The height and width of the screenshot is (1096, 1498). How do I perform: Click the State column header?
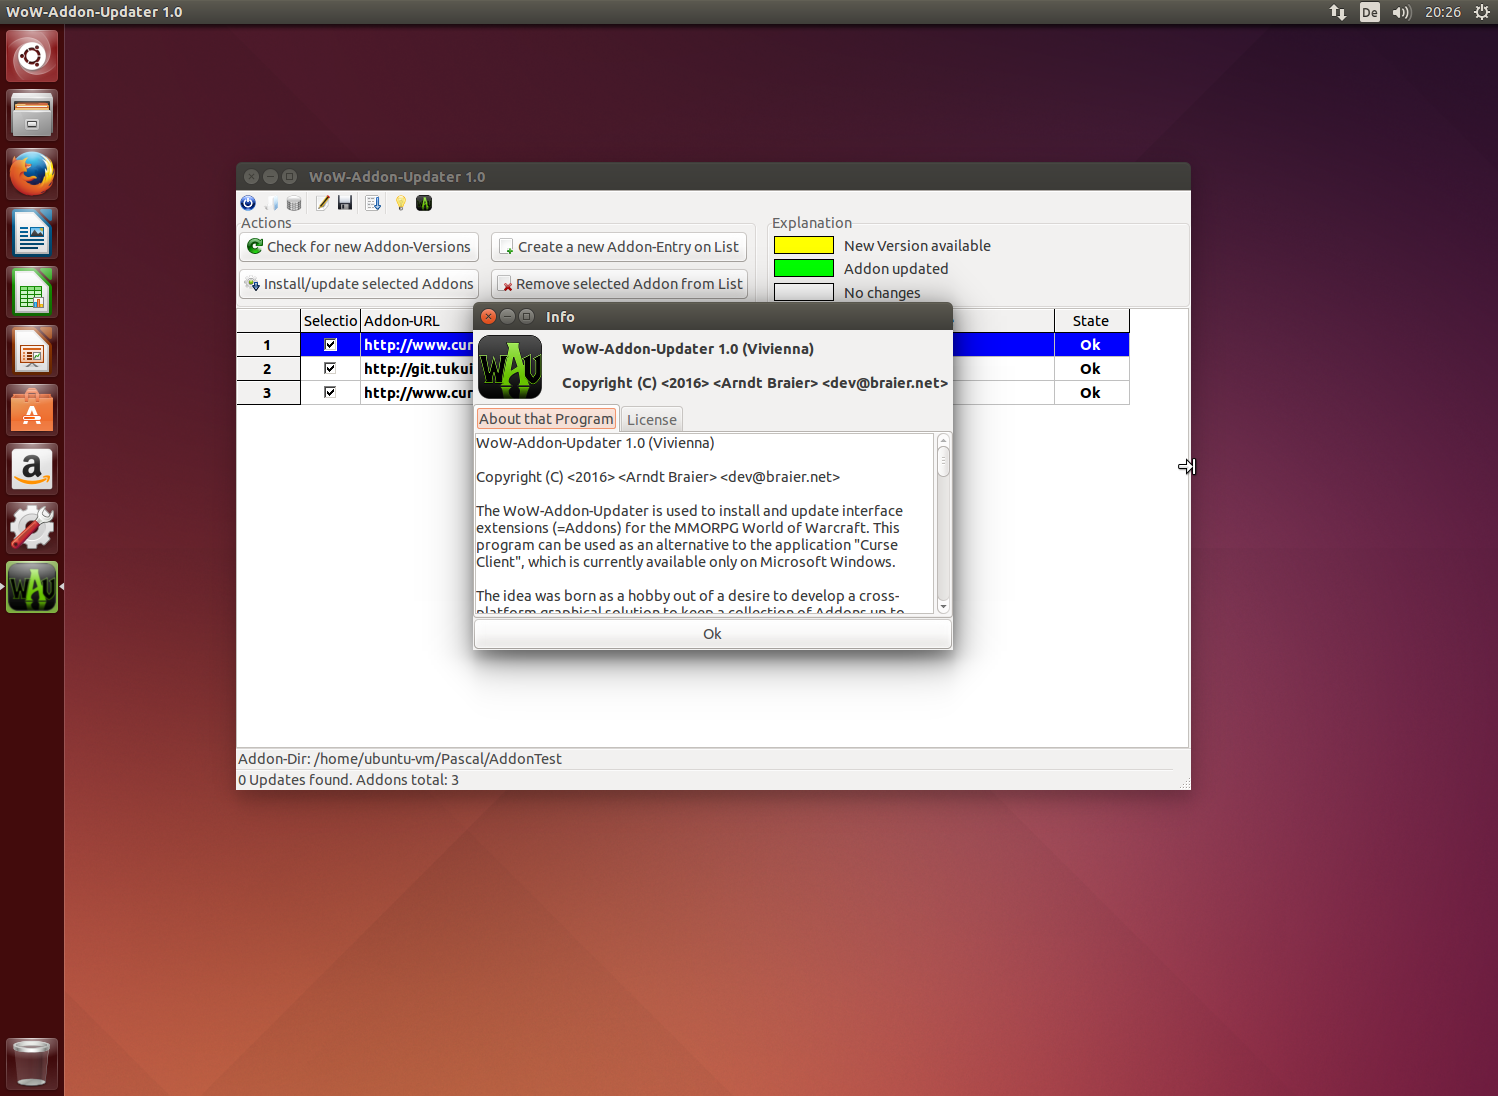tap(1091, 321)
